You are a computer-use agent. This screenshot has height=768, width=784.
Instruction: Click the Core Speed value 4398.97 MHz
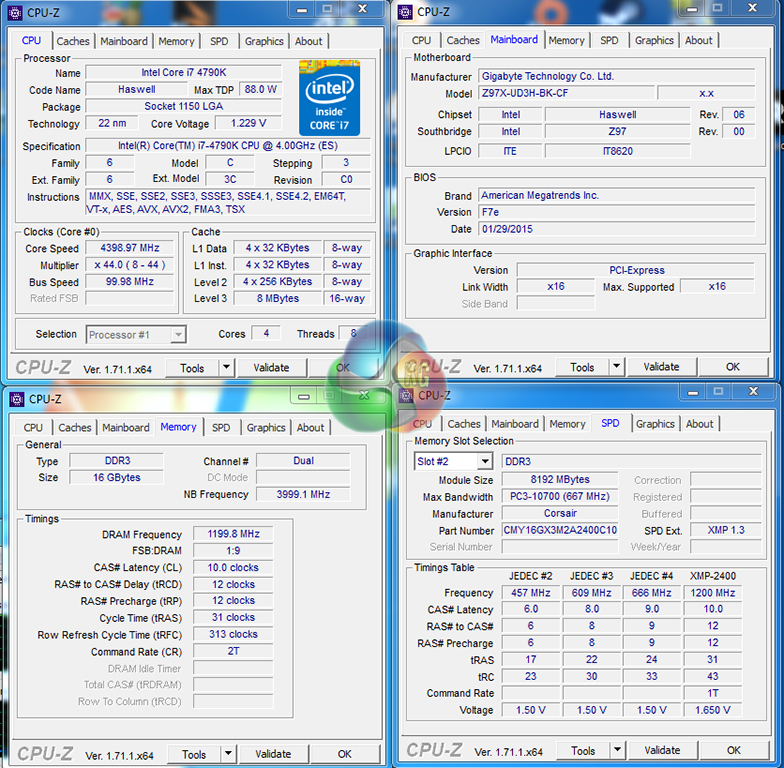point(130,248)
